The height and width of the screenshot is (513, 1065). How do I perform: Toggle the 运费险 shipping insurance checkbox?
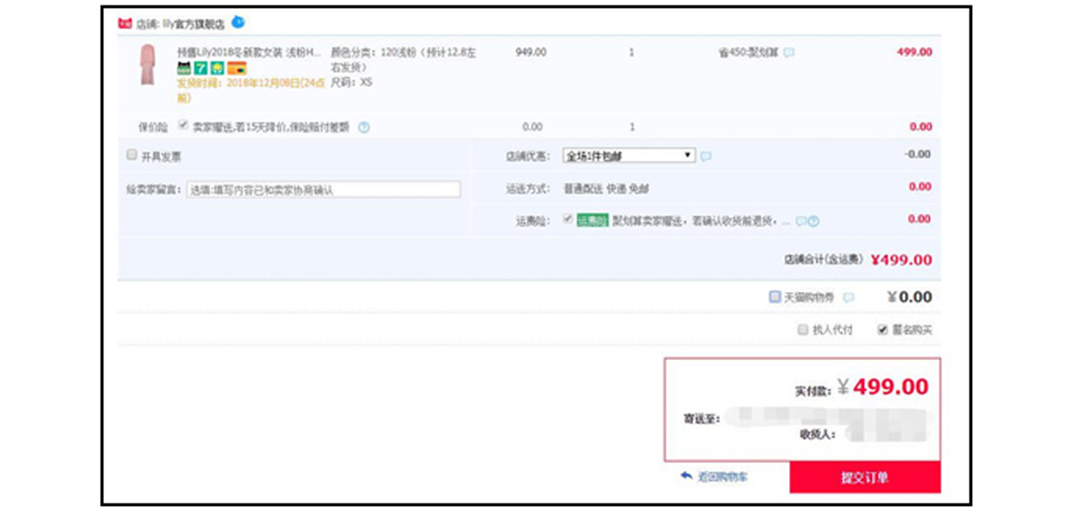568,220
